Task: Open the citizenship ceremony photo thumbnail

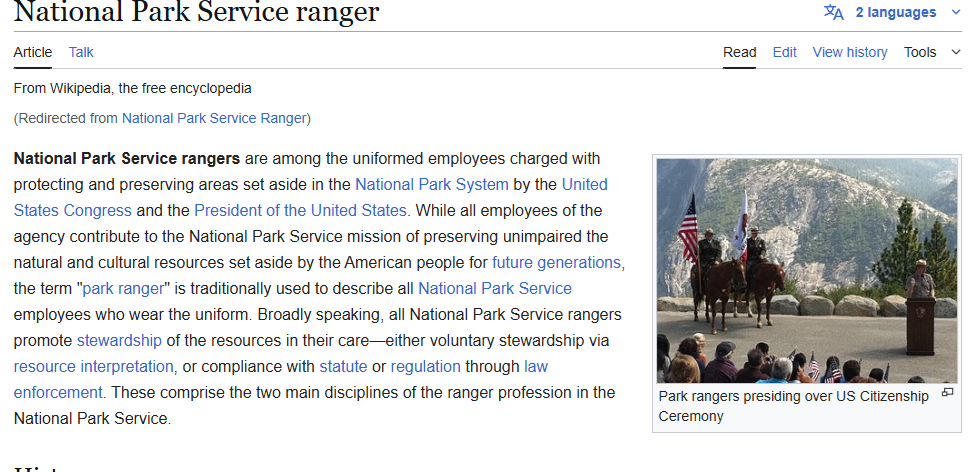Action: 807,271
